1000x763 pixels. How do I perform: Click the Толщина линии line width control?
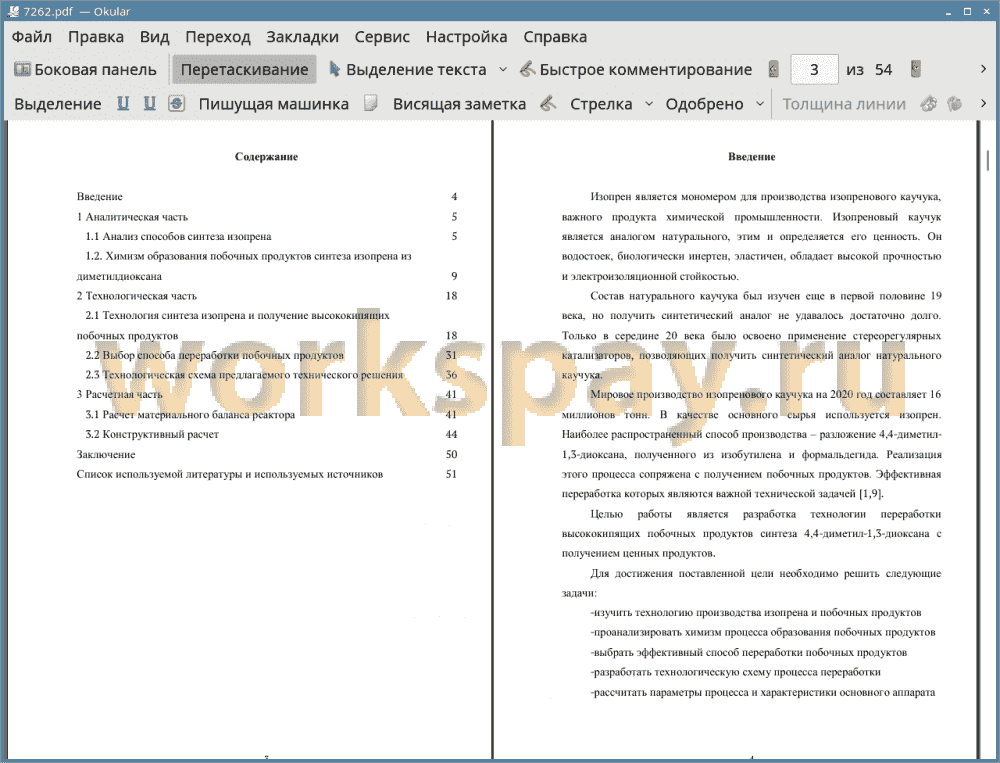[x=844, y=104]
